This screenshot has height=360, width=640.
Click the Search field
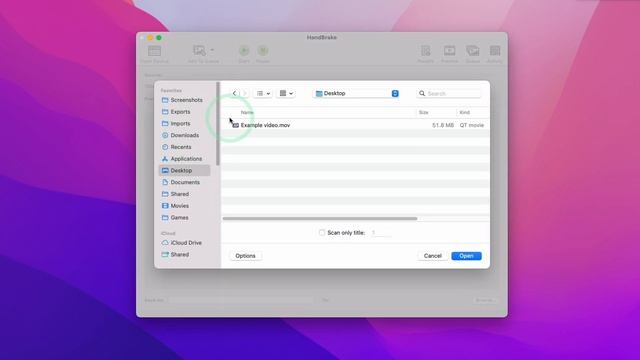449,93
